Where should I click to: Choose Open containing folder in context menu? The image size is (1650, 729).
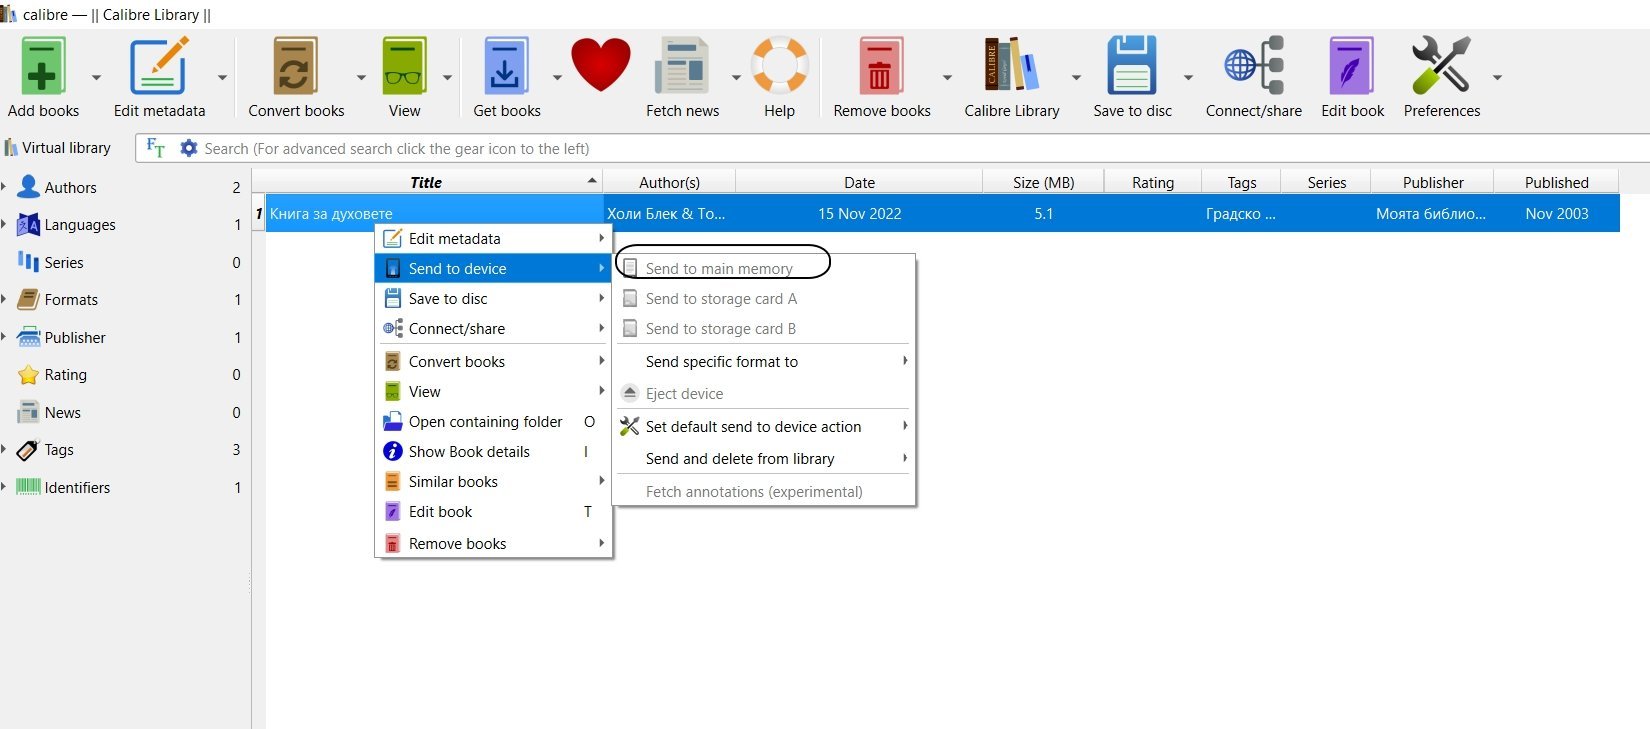point(493,421)
